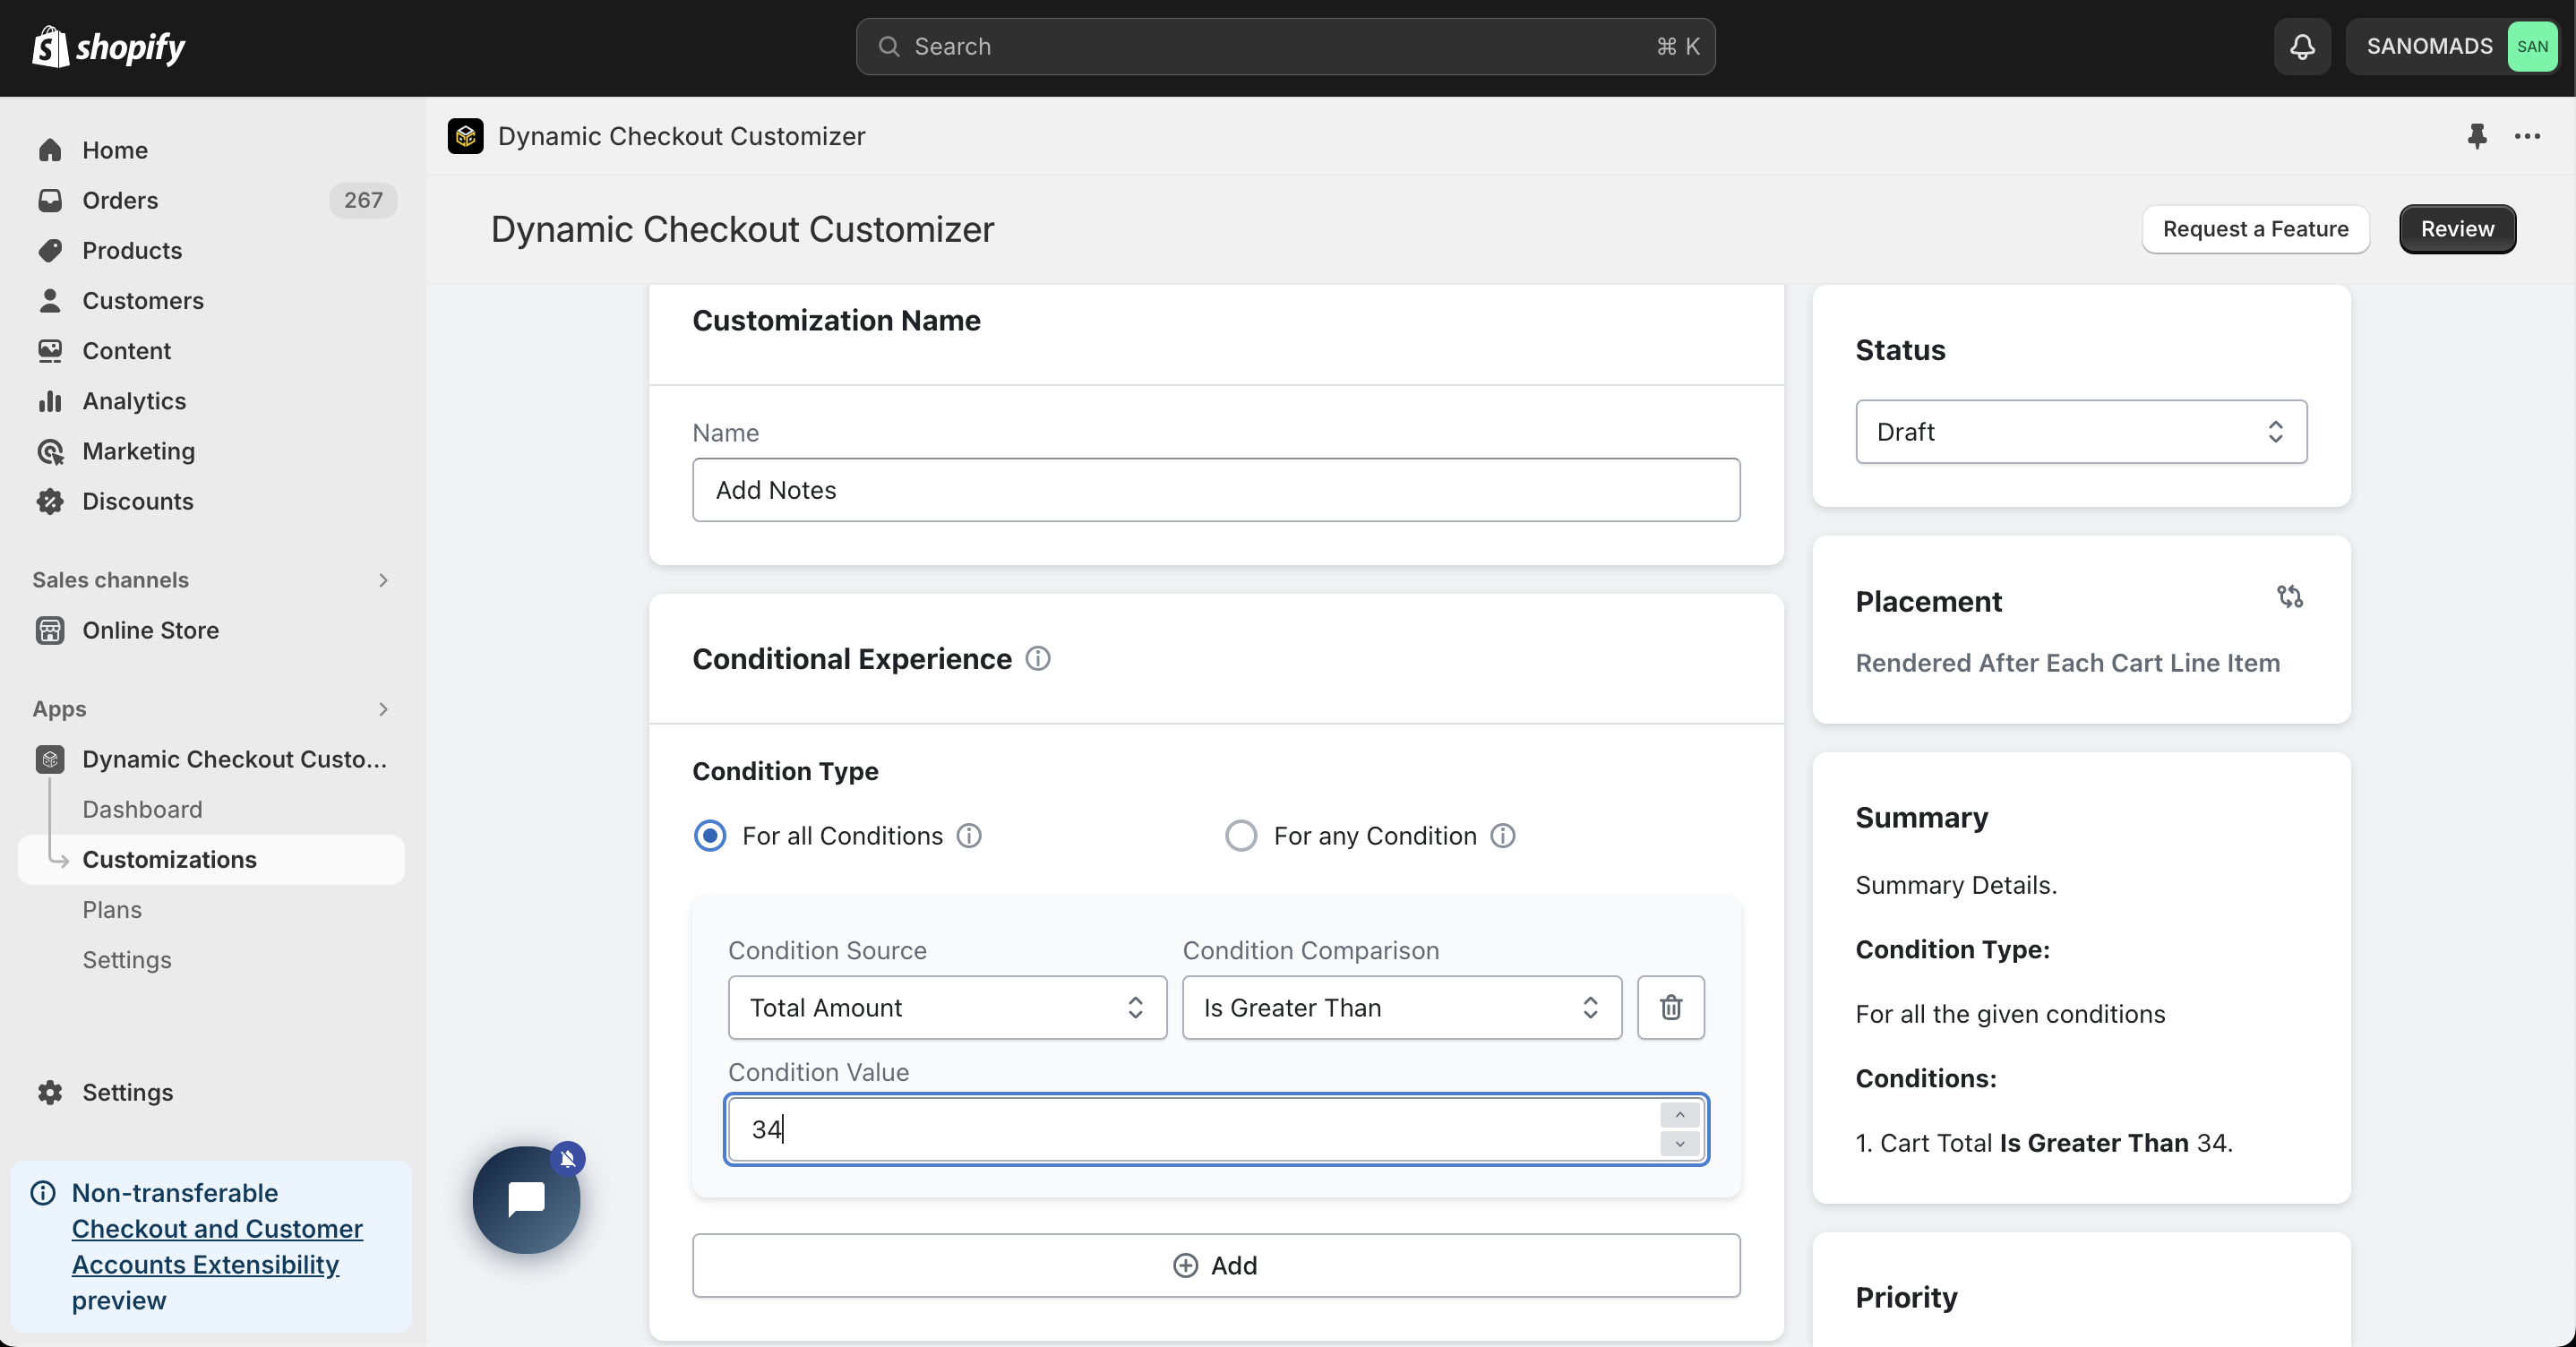2576x1347 pixels.
Task: Click the Placement change icon
Action: (x=2290, y=597)
